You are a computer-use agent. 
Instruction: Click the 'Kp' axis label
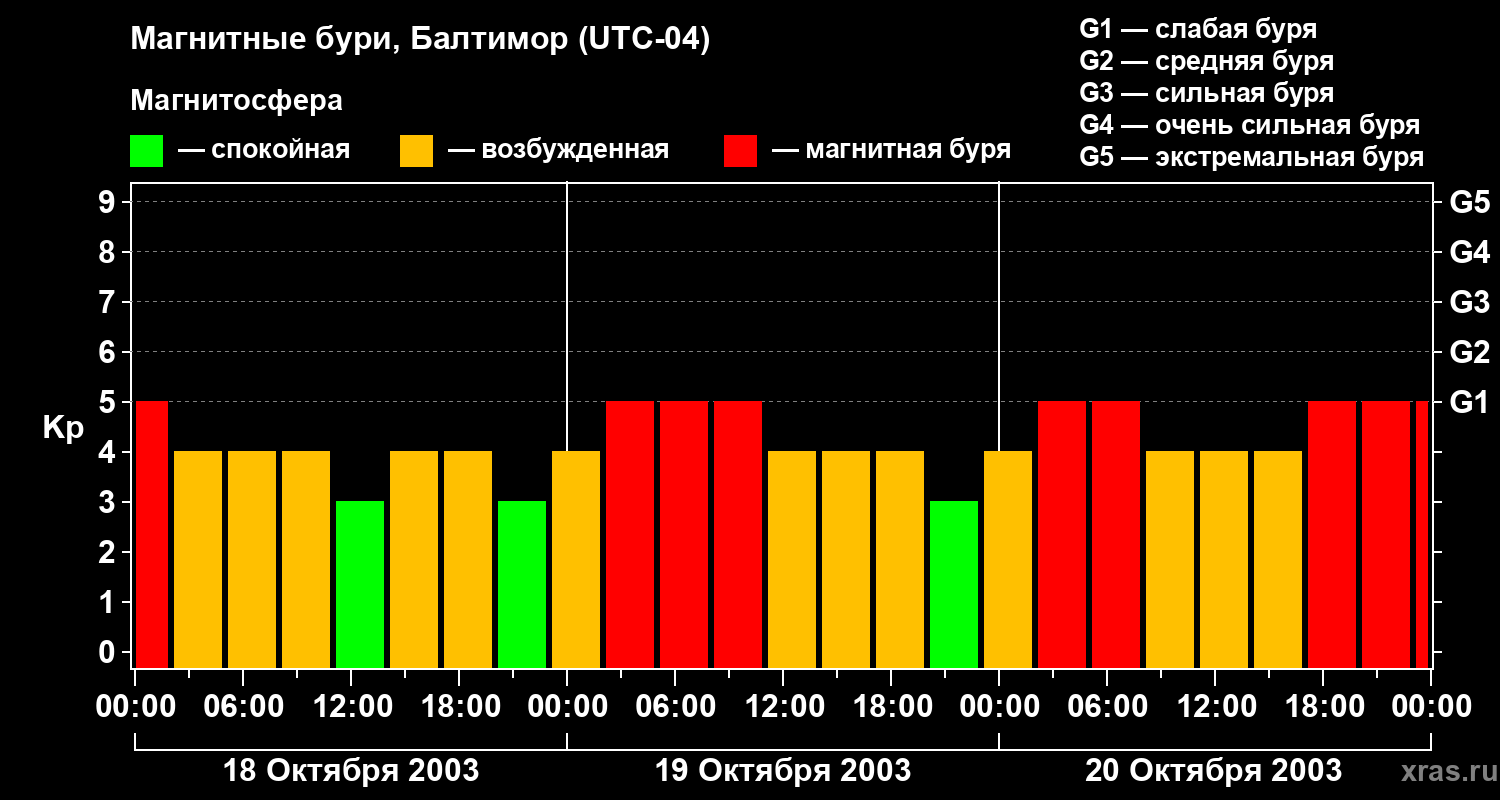(x=63, y=428)
